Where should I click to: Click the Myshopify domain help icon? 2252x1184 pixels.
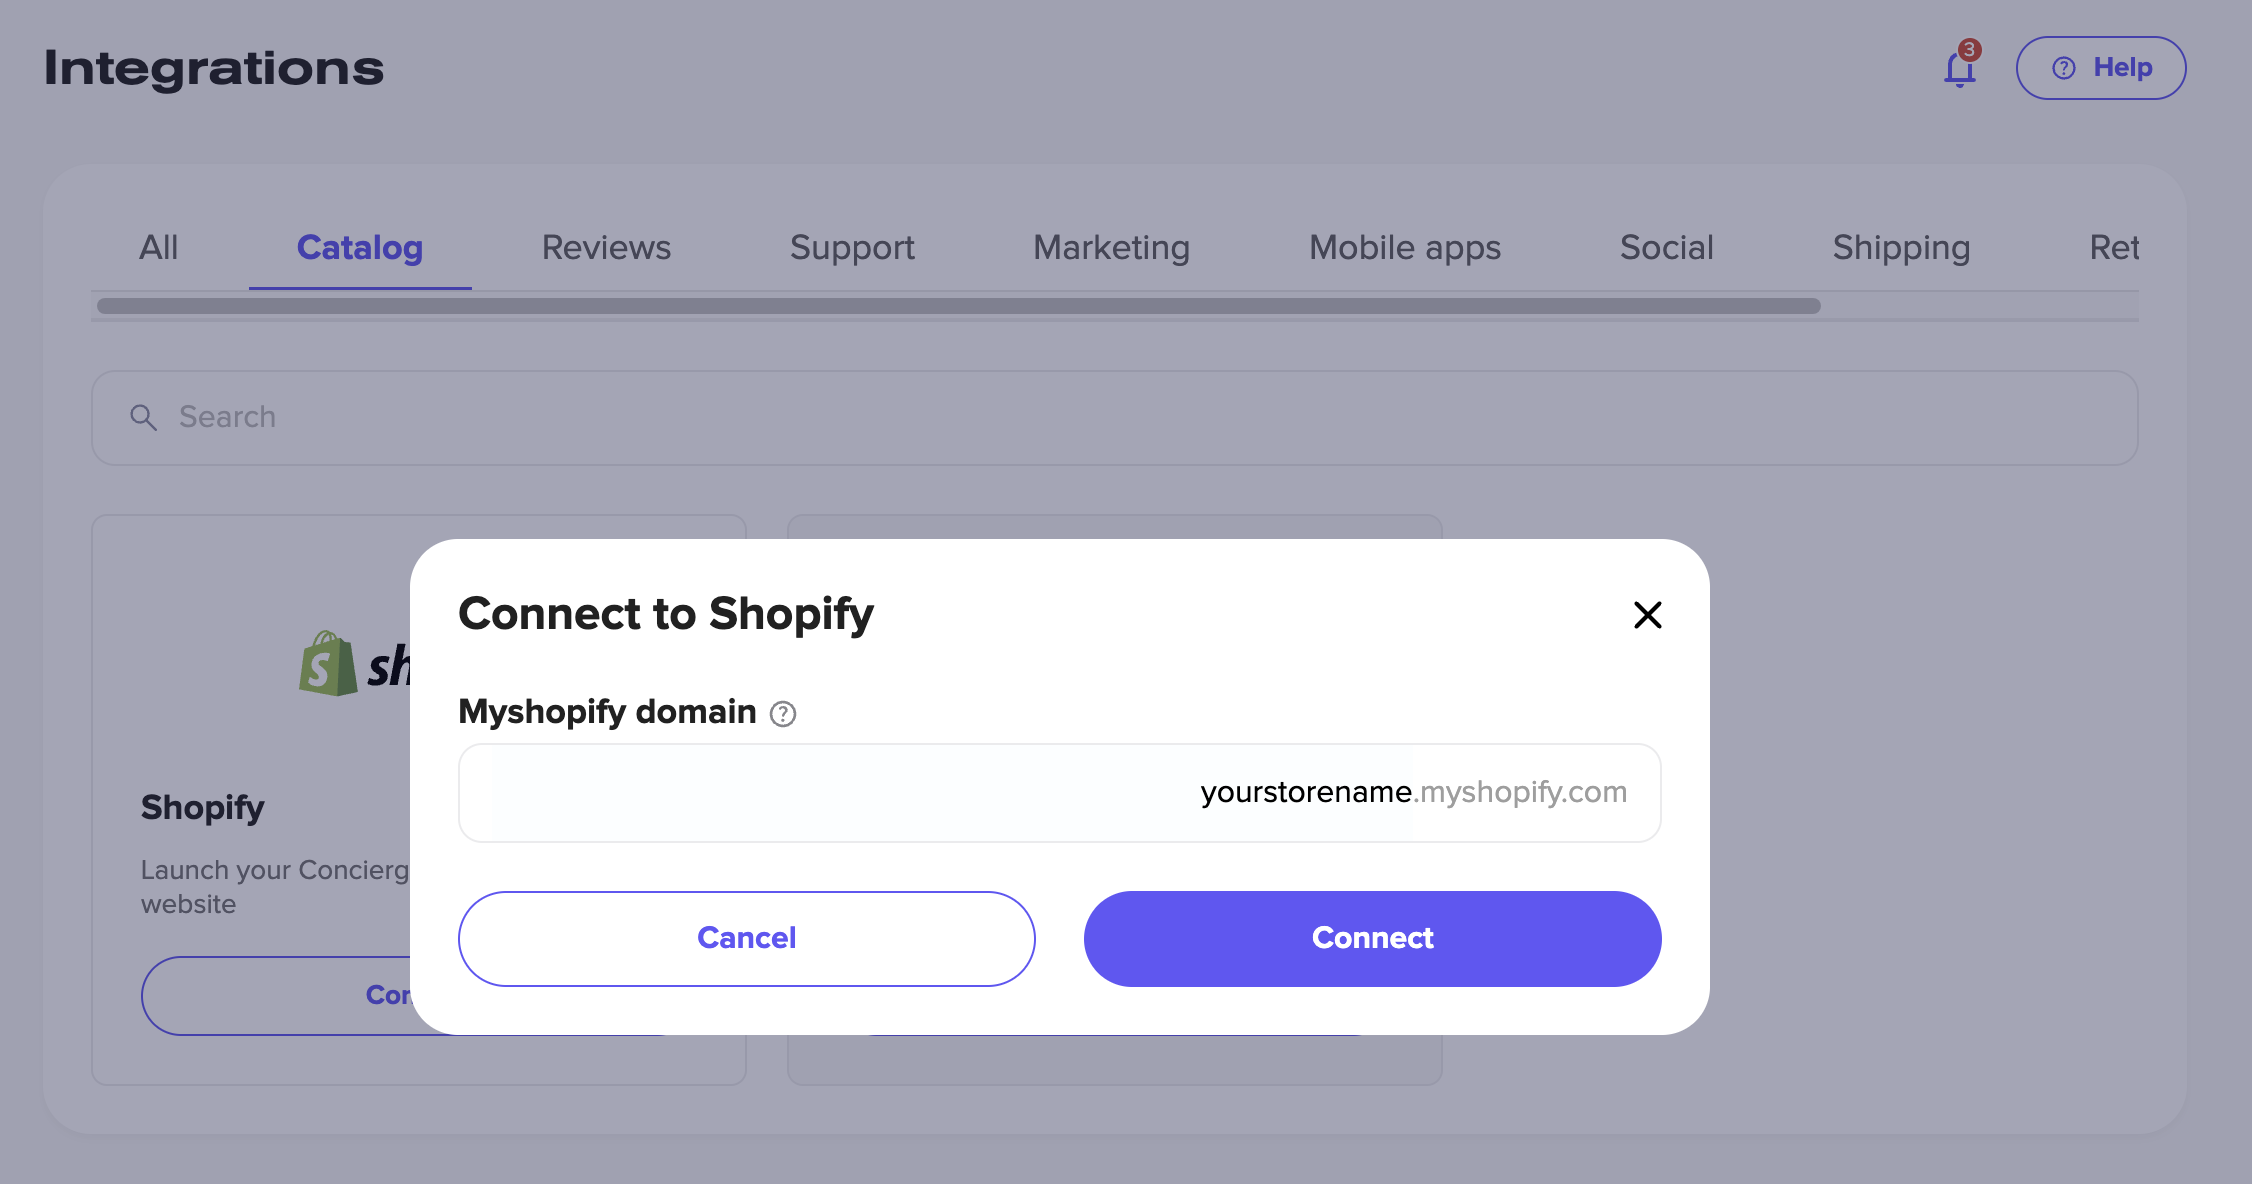pyautogui.click(x=783, y=714)
